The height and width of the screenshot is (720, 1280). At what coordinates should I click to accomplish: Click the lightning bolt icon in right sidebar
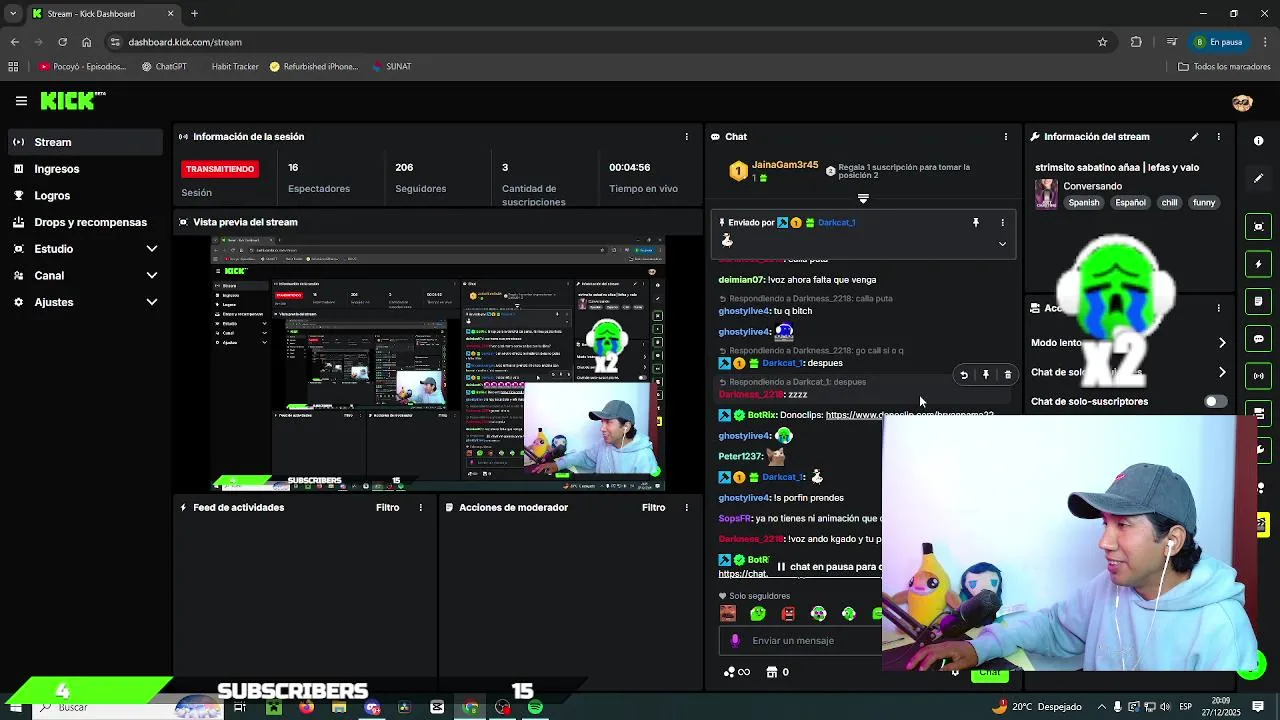click(x=1259, y=264)
